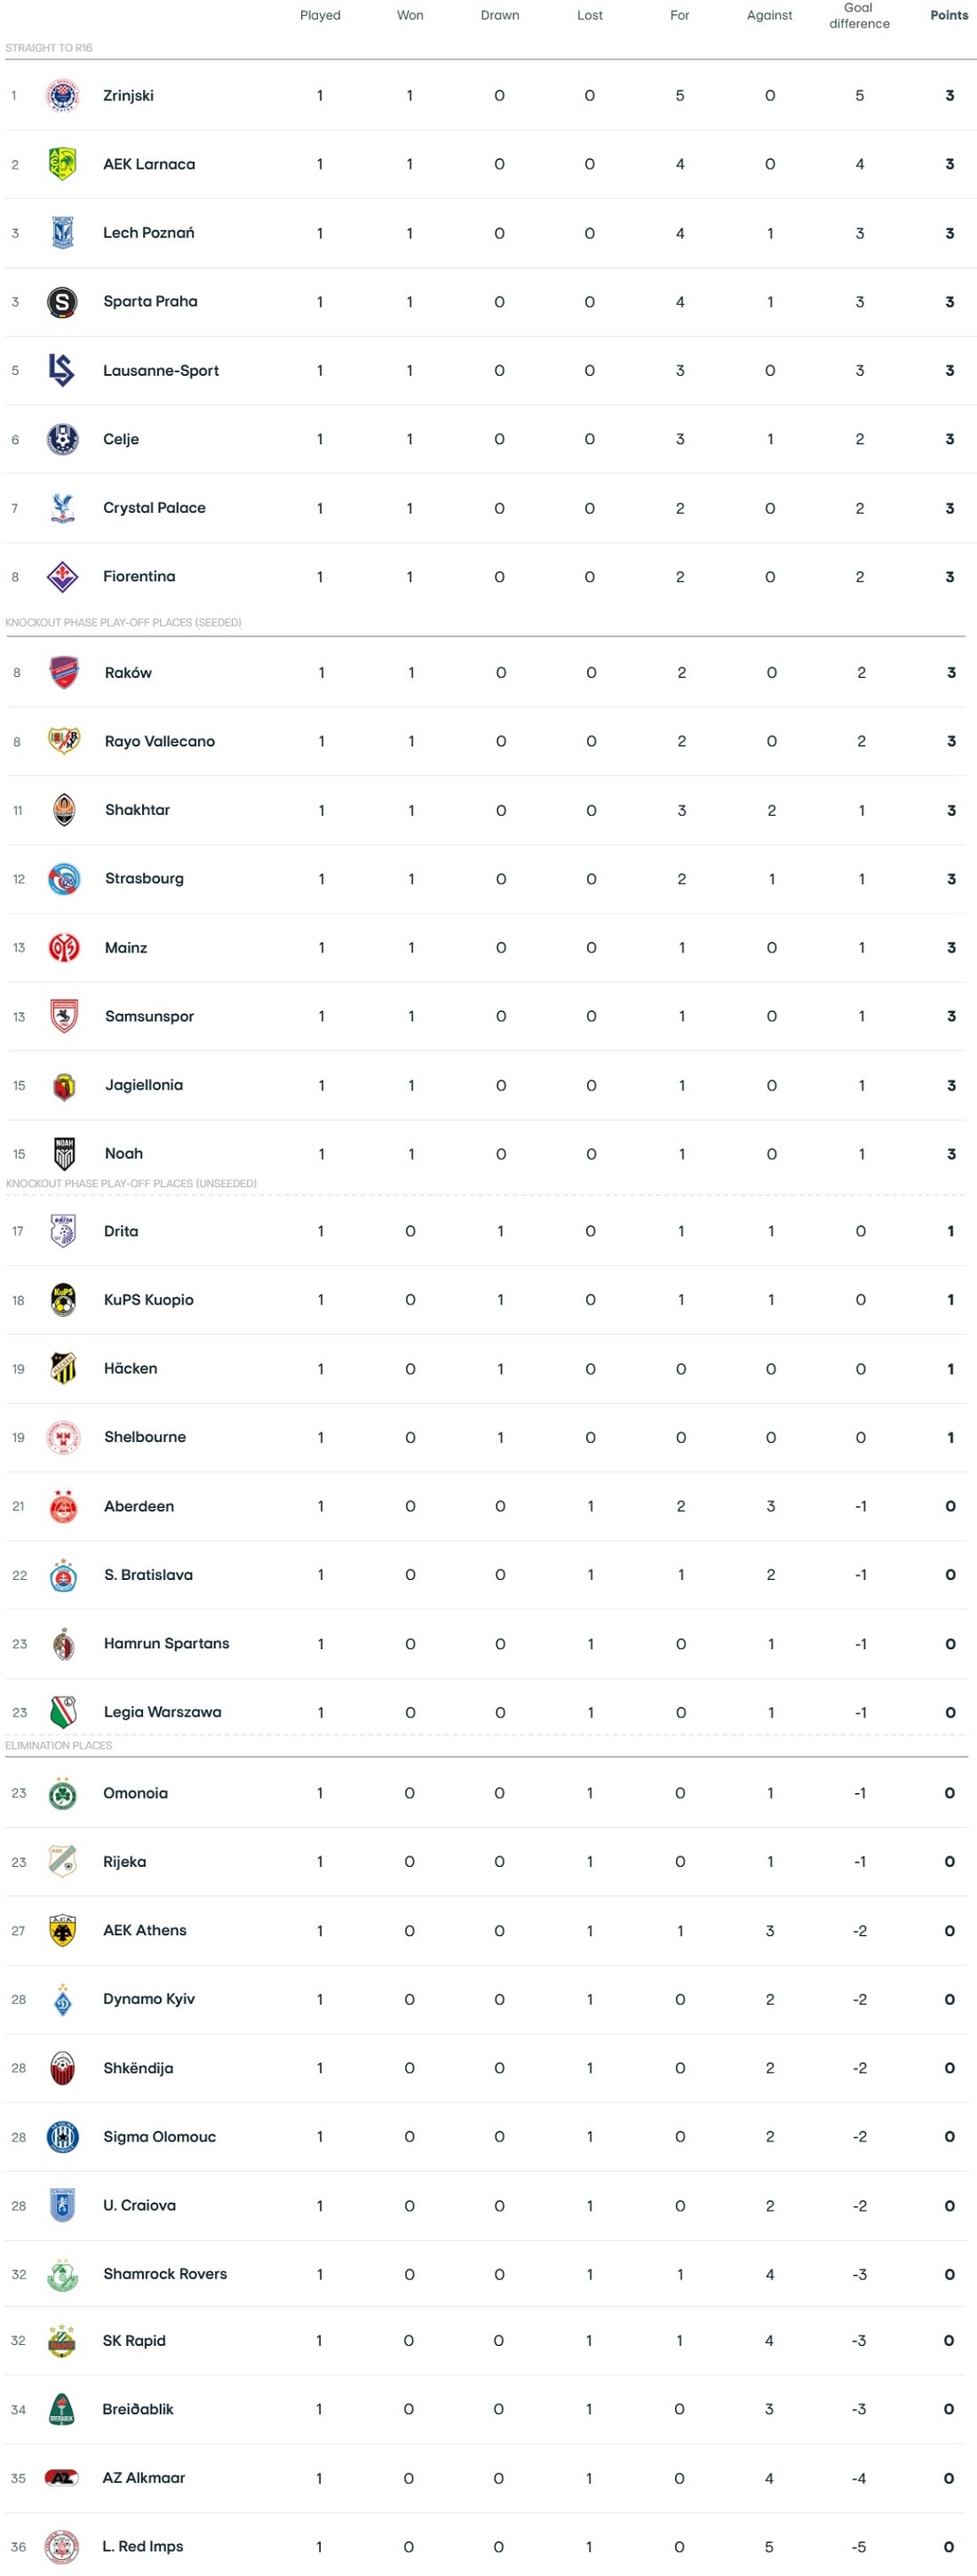Click the Mainz club logo
This screenshot has width=977, height=2576.
[x=64, y=948]
